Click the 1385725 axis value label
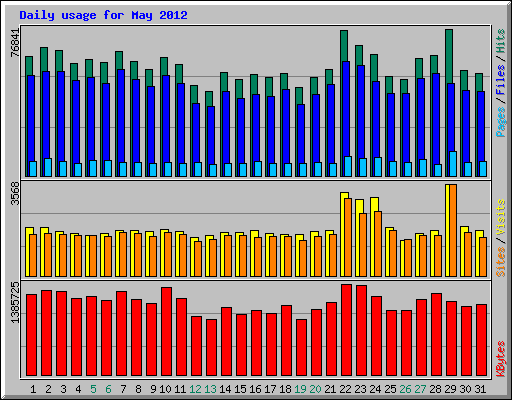The width and height of the screenshot is (512, 400). pos(15,302)
